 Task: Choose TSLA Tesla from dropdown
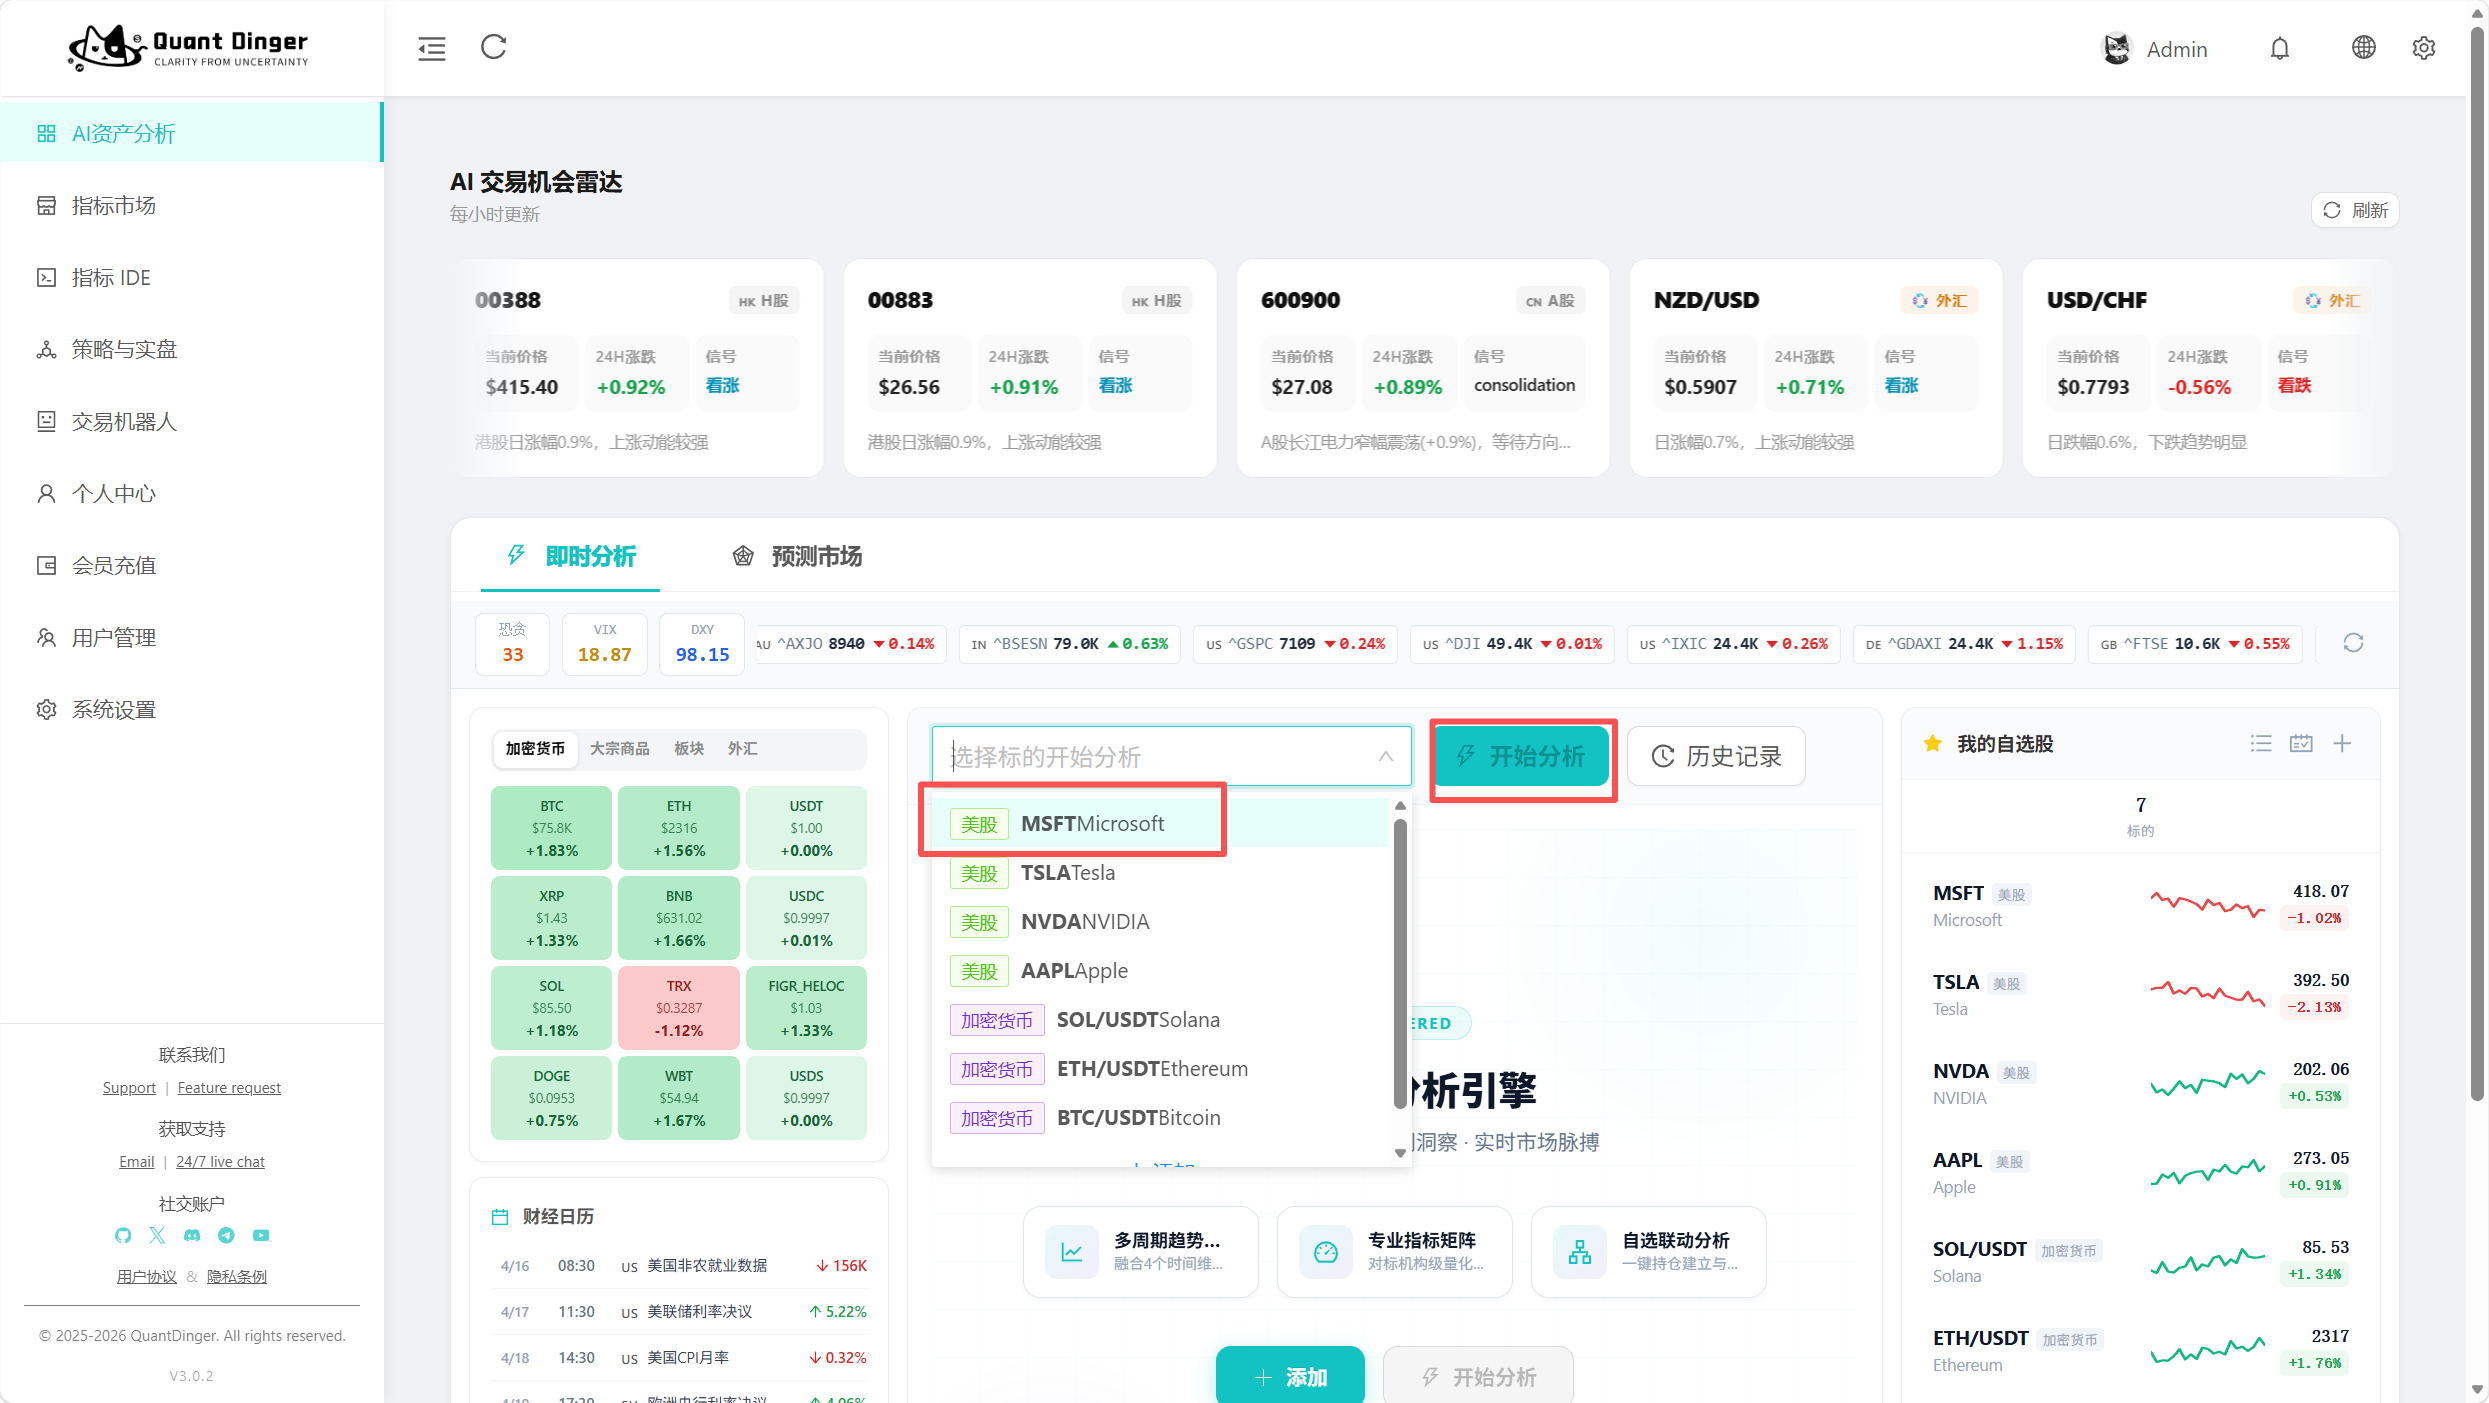tap(1162, 872)
